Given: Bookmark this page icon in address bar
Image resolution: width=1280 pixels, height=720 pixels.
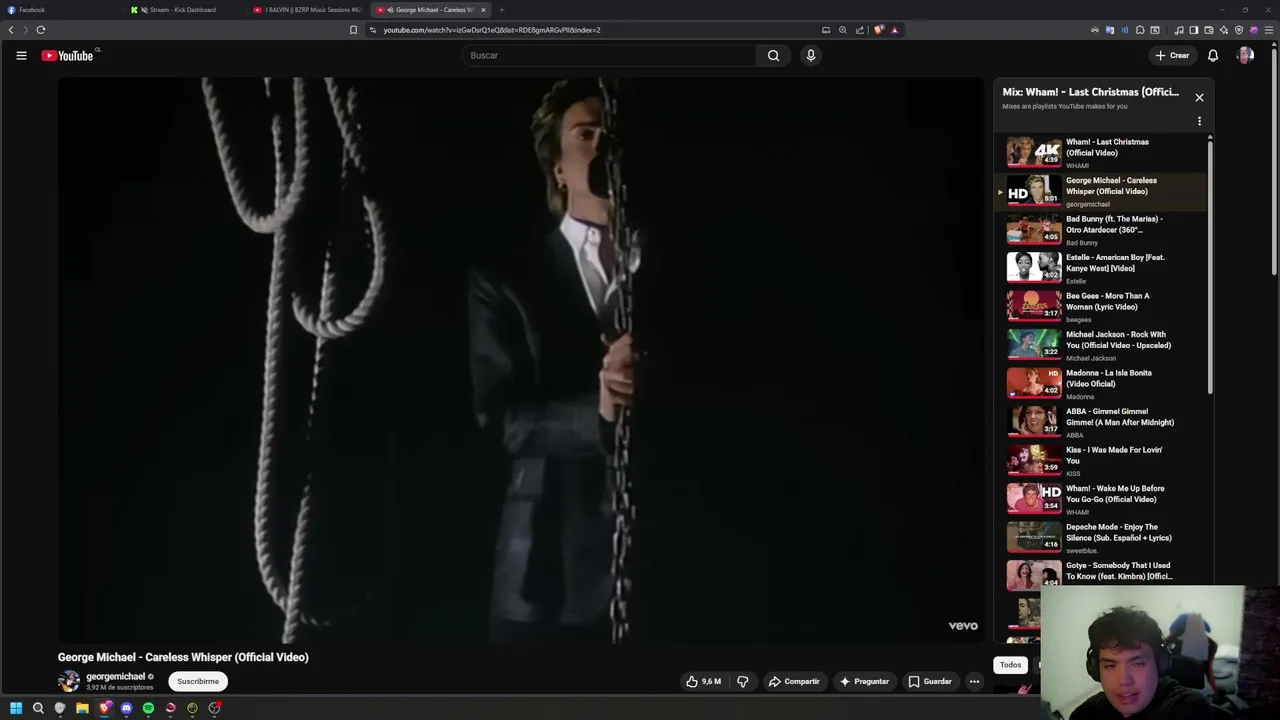Looking at the screenshot, I should (353, 30).
